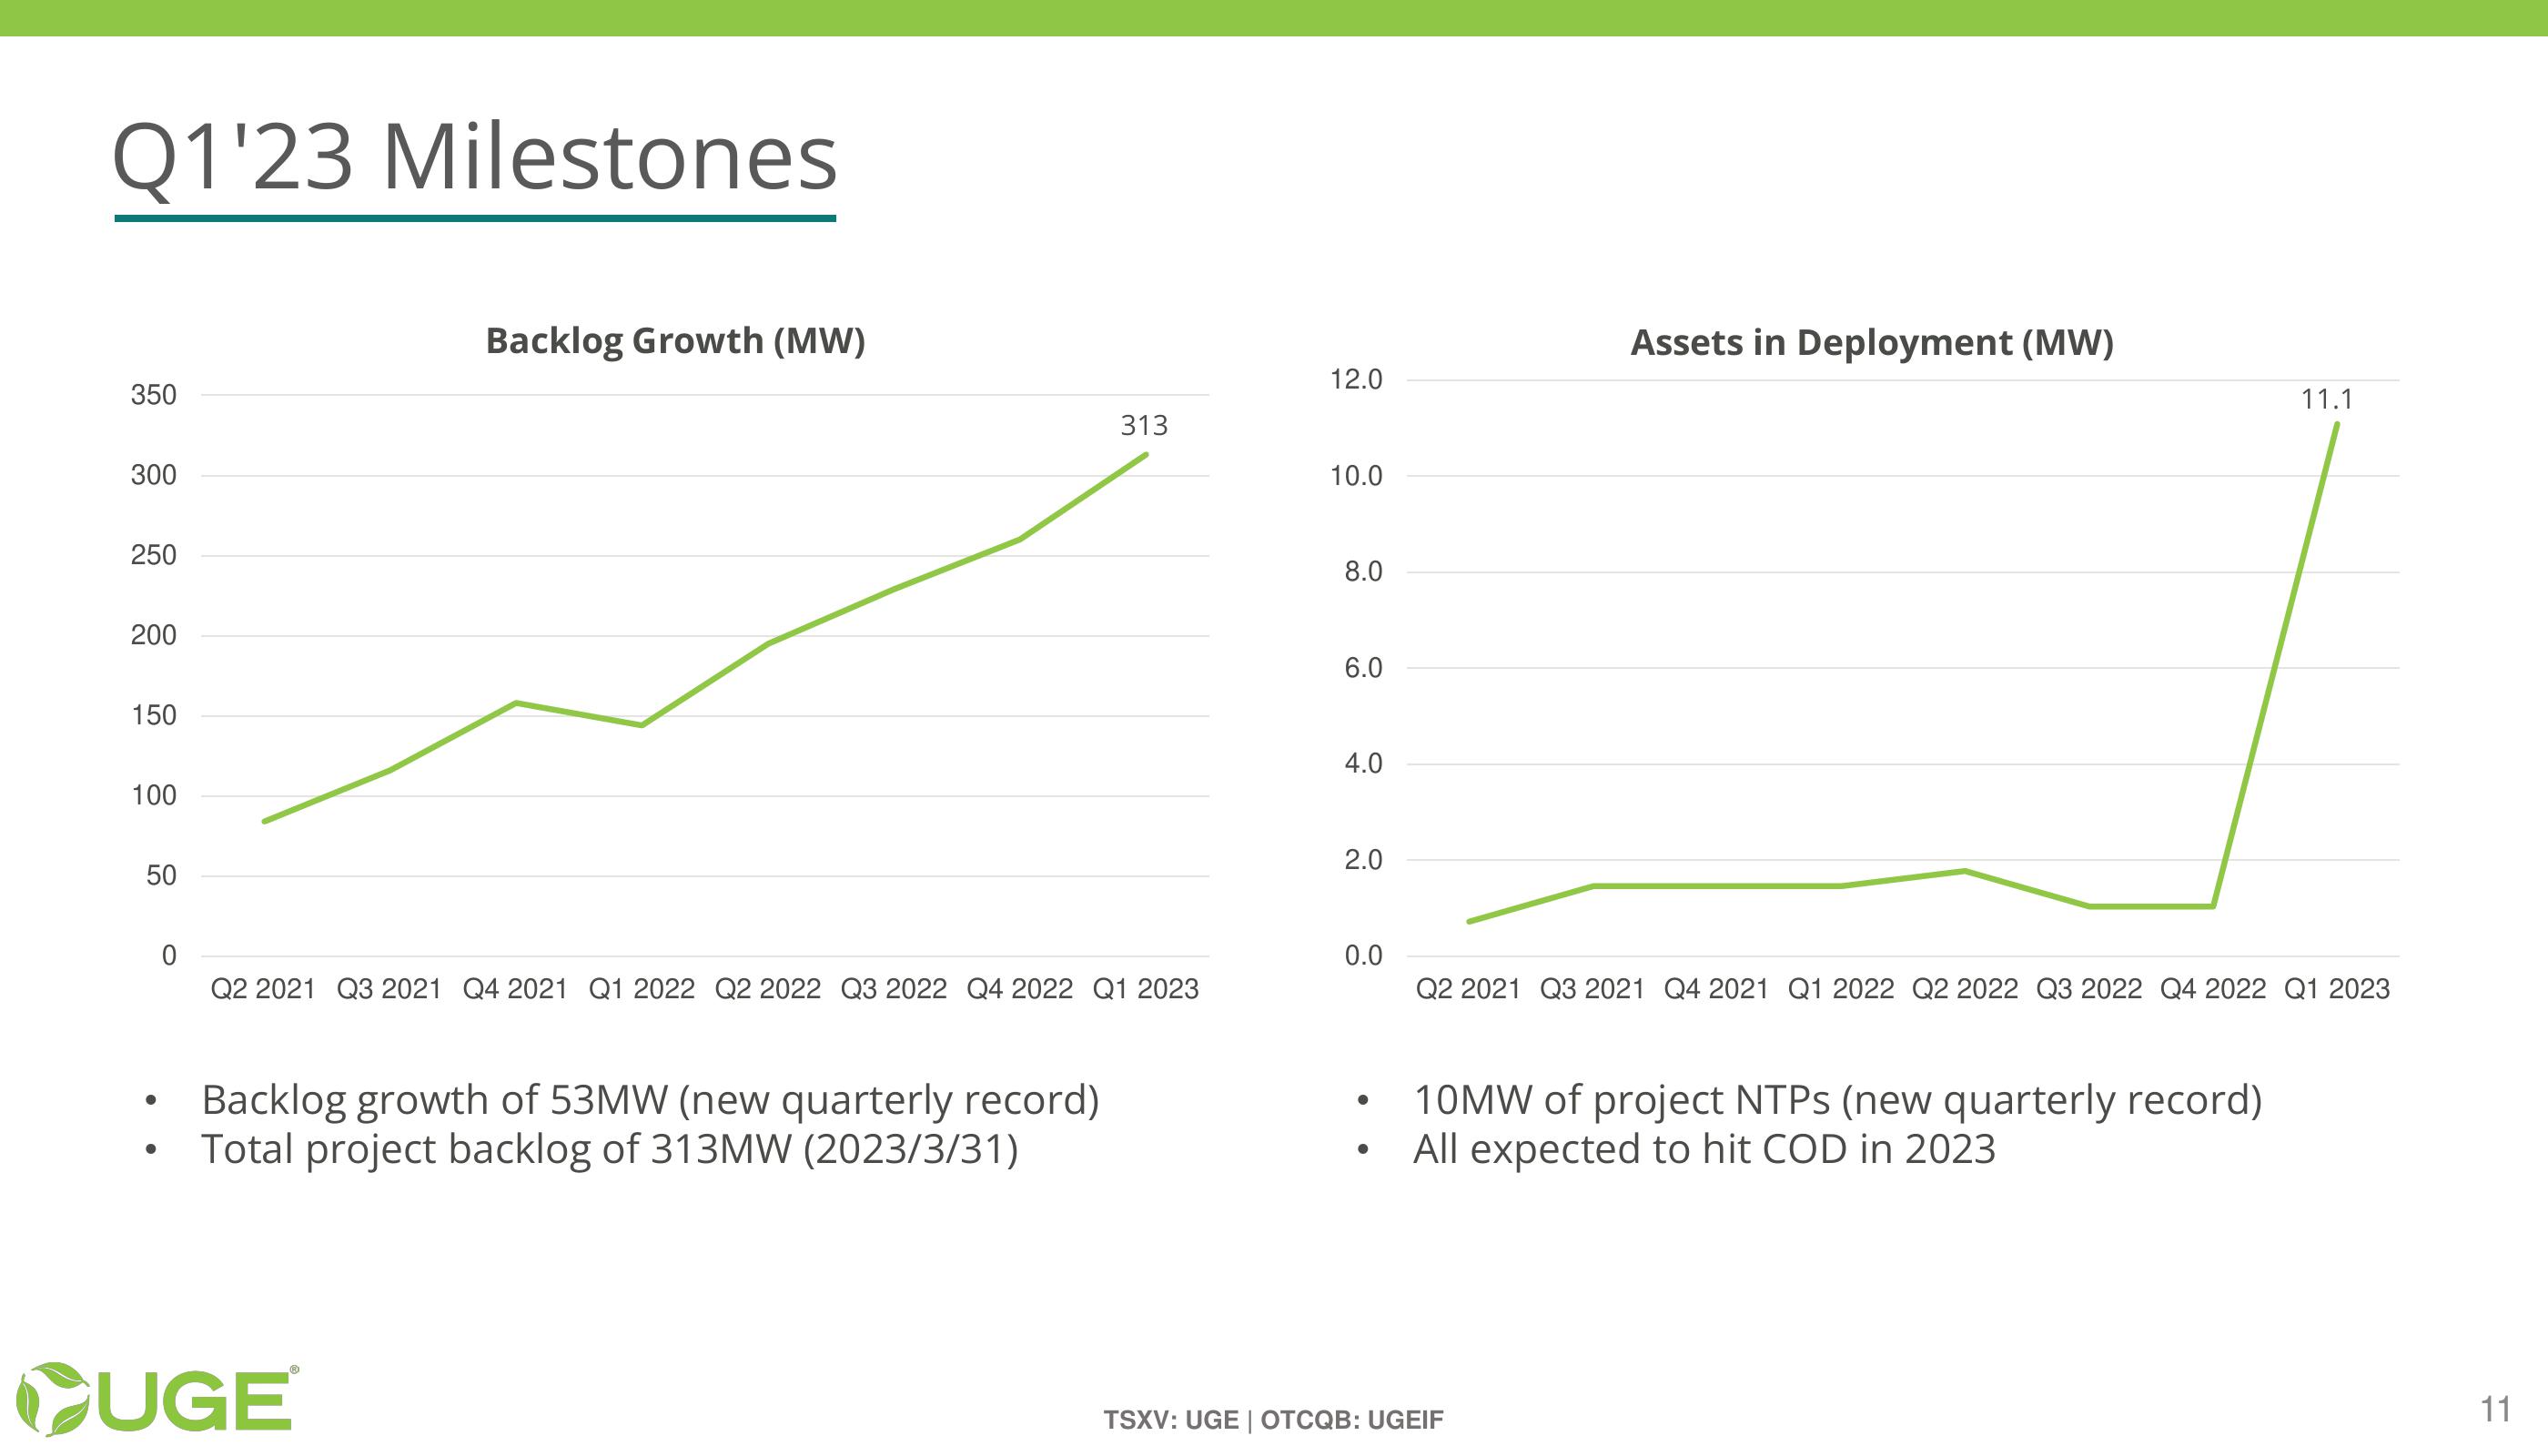Click Q3 2022 on Assets in Deployment axis
Image resolution: width=2548 pixels, height=1456 pixels.
pyautogui.click(x=2088, y=989)
